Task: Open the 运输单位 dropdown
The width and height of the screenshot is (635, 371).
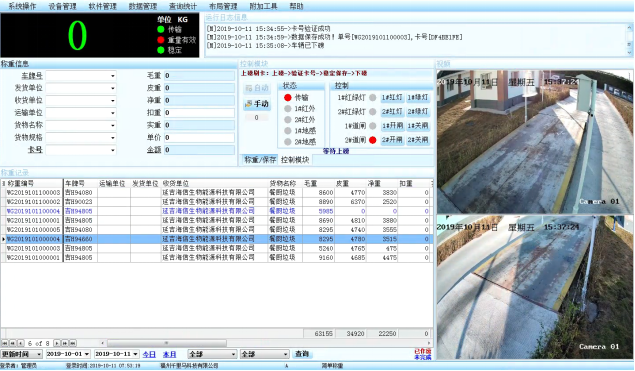Action: 113,113
